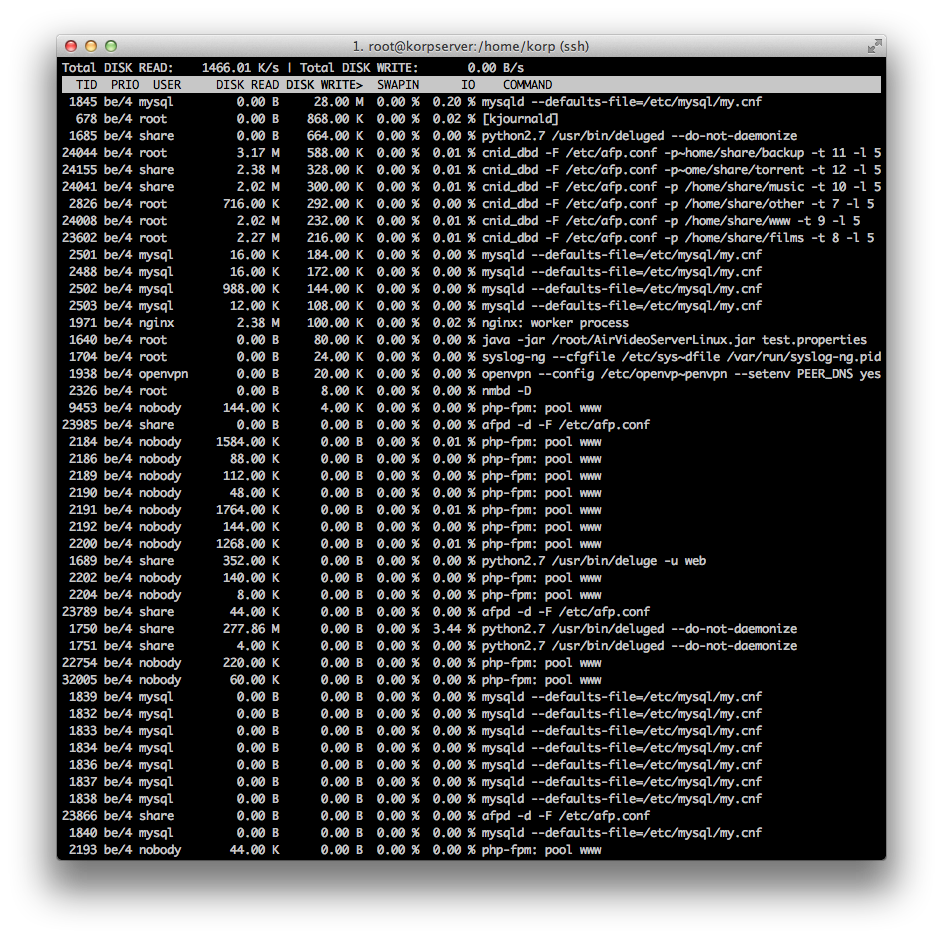Click the 28.00 M disk write value
The height and width of the screenshot is (939, 943).
(339, 102)
